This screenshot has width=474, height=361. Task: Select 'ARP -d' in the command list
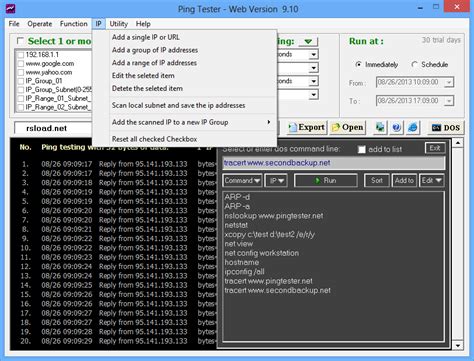click(x=237, y=197)
